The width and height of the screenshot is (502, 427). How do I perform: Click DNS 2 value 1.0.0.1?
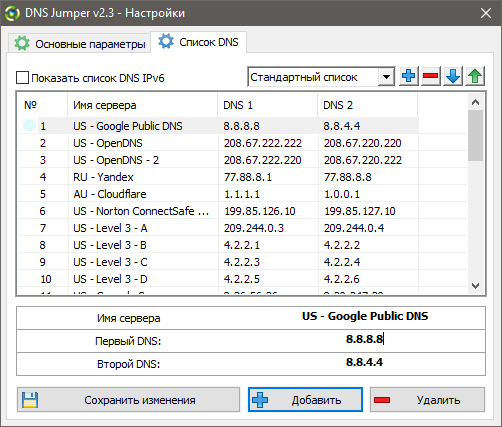point(342,194)
